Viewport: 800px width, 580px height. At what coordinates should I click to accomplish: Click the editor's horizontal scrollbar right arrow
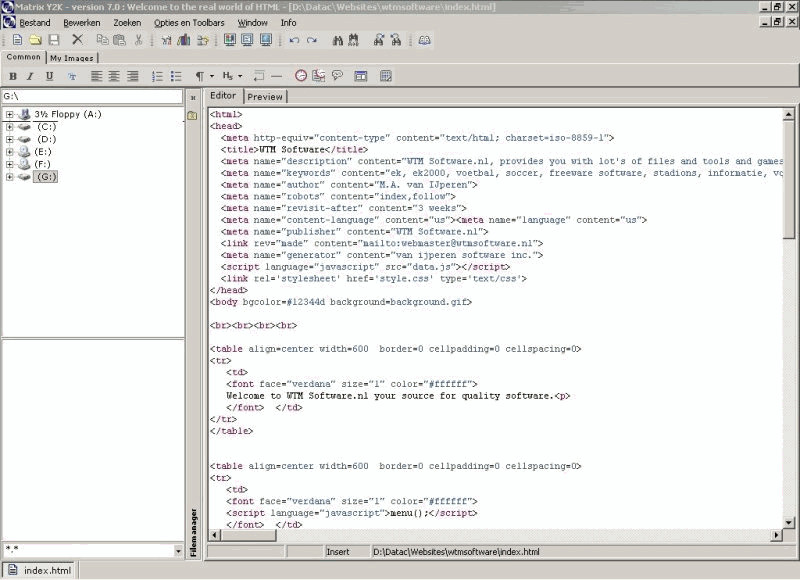click(777, 535)
